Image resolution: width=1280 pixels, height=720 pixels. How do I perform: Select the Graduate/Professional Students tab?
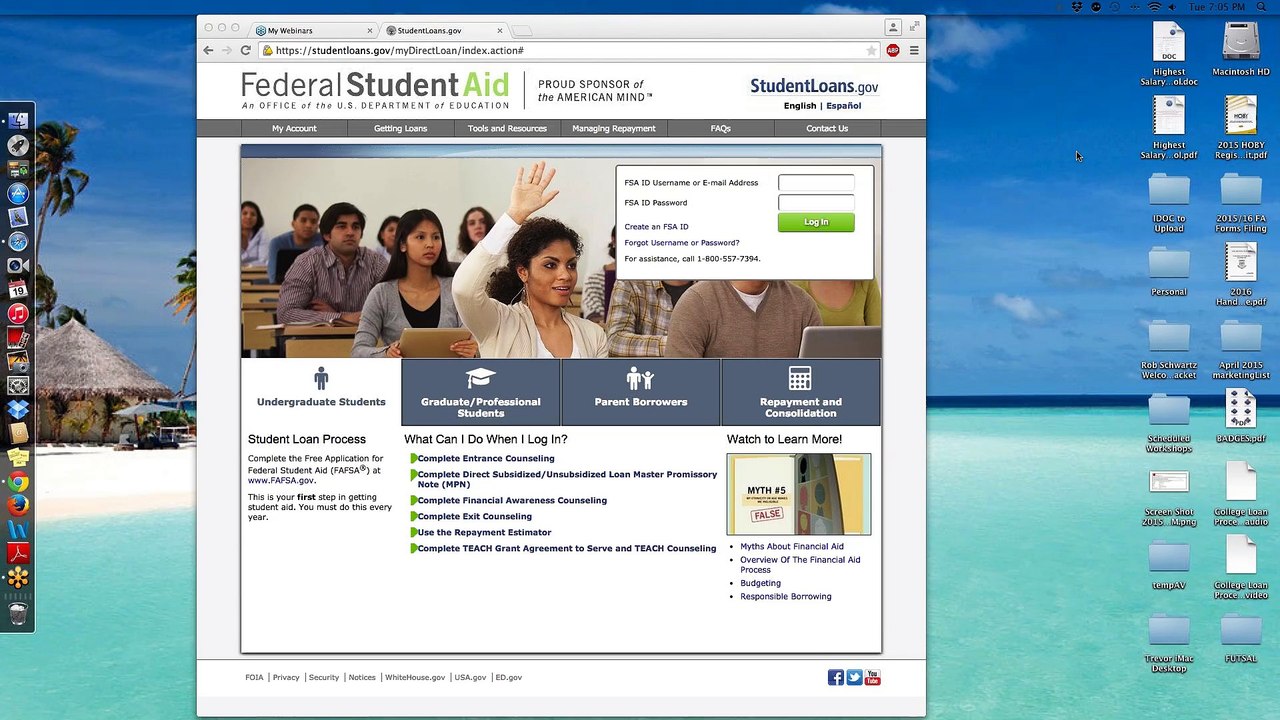[x=481, y=392]
